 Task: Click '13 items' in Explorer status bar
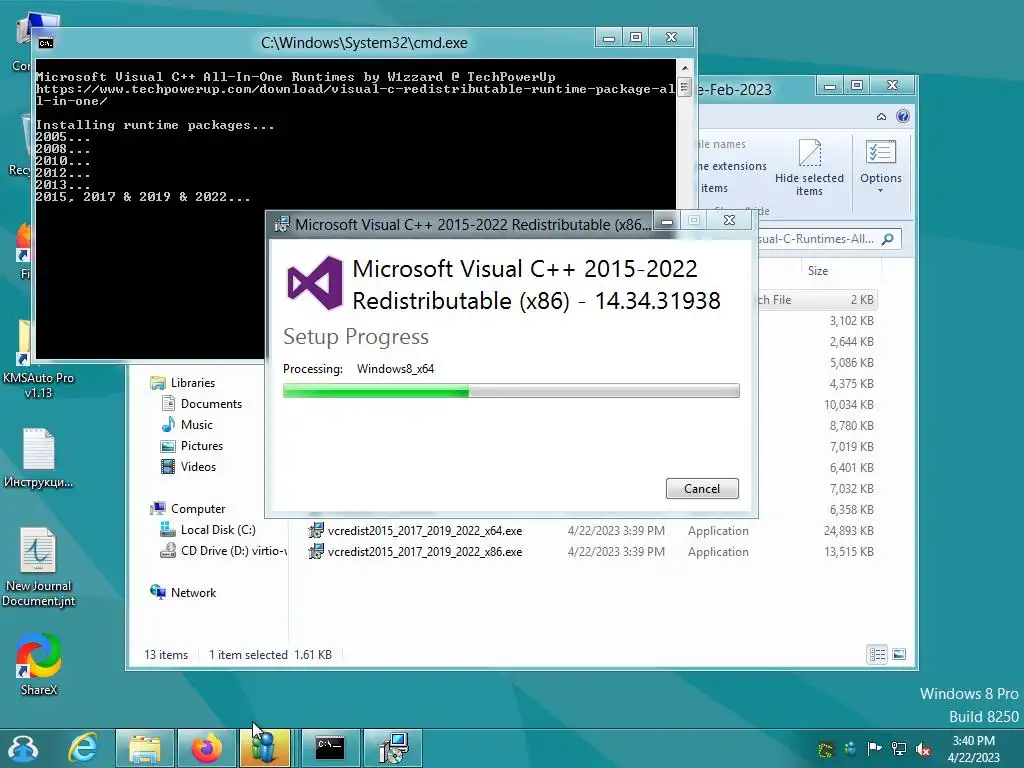coord(166,654)
